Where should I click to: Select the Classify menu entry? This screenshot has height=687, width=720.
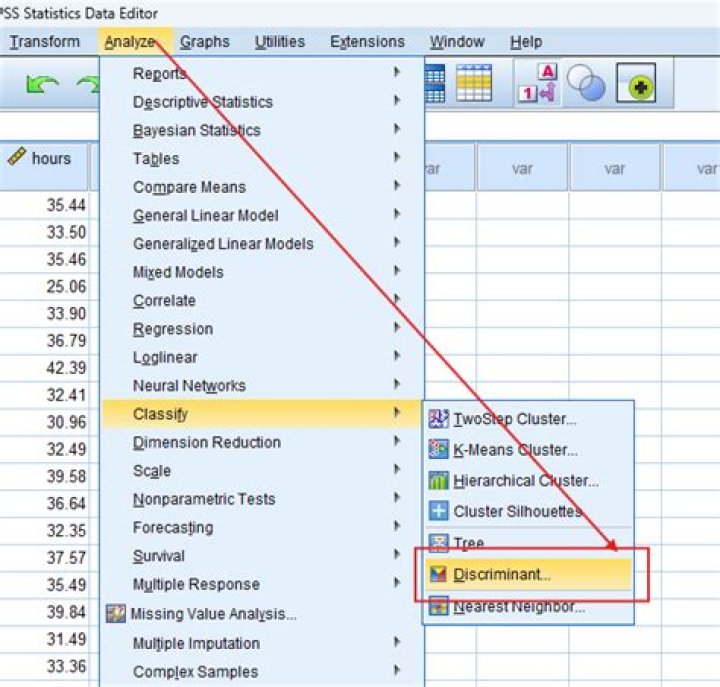click(262, 414)
